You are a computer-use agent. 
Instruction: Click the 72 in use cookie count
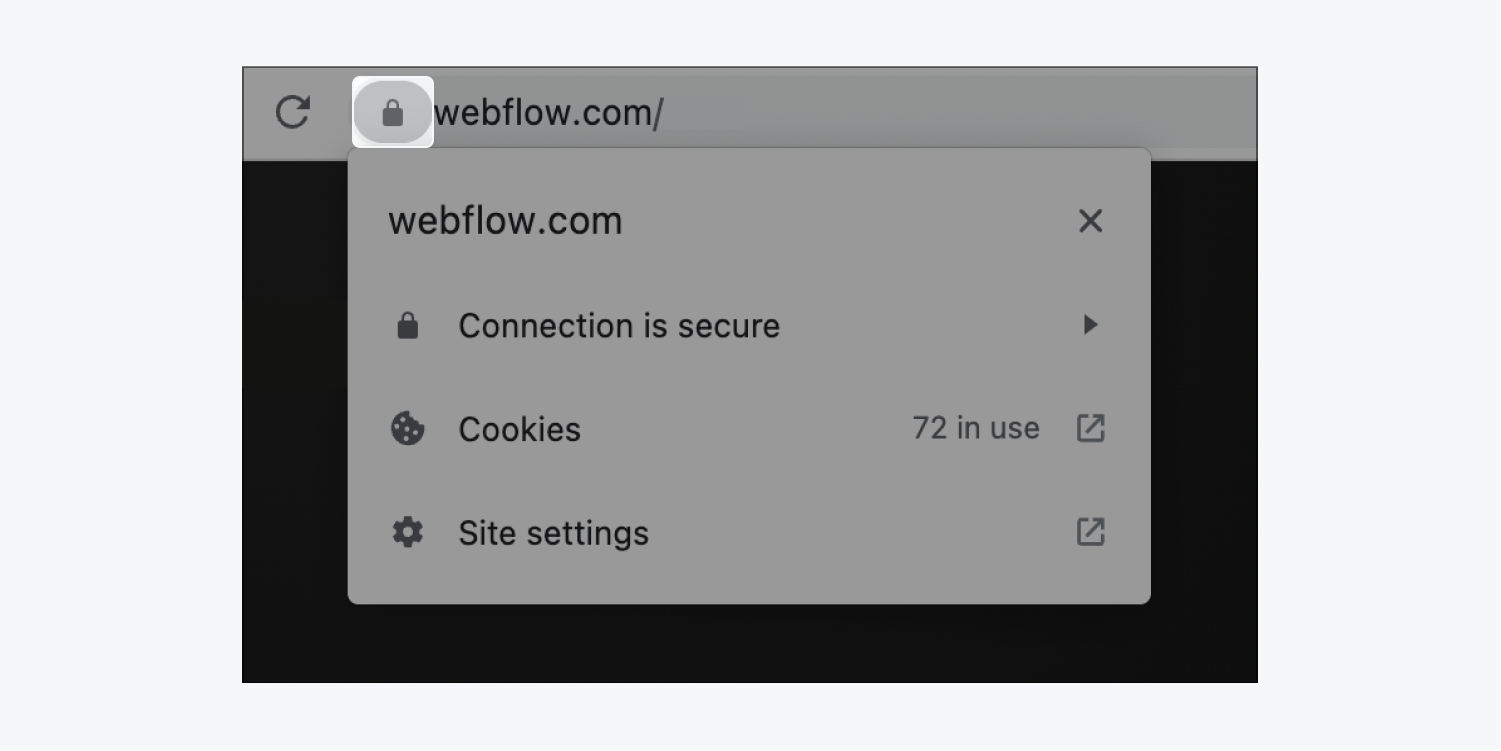click(976, 428)
